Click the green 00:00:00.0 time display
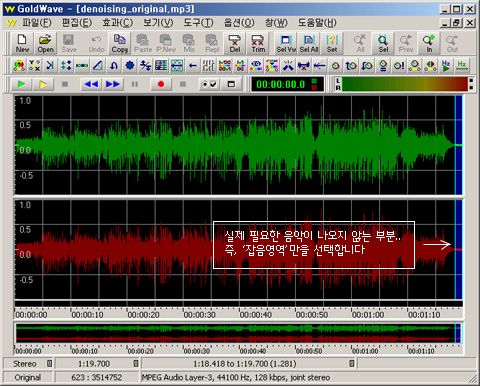This screenshot has width=480, height=386. click(287, 84)
